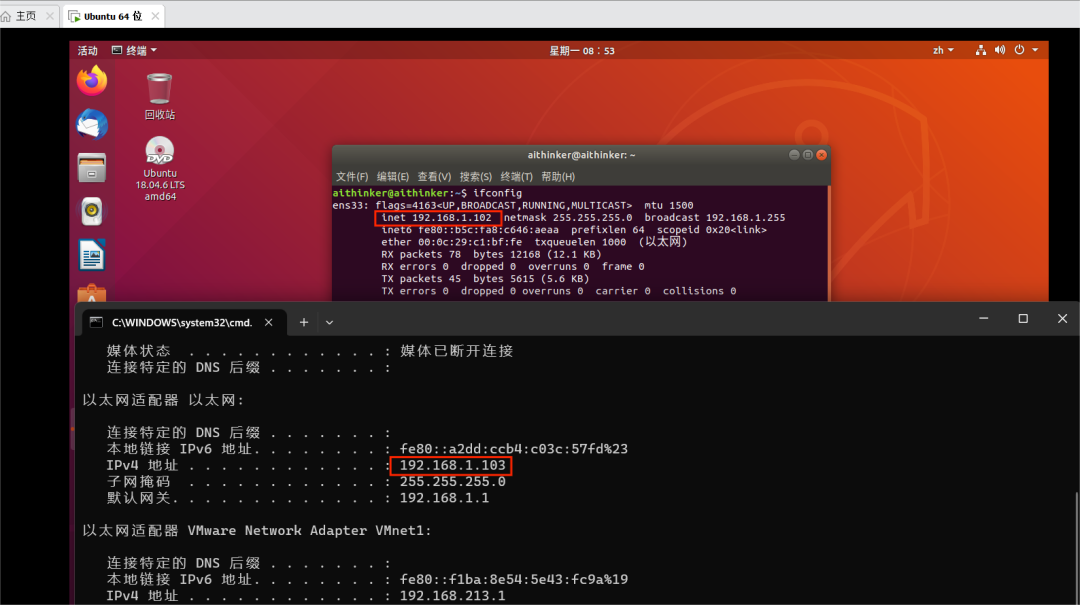Open the 帮助(H) menu in Ubuntu terminal
Image resolution: width=1080 pixels, height=605 pixels.
558,177
